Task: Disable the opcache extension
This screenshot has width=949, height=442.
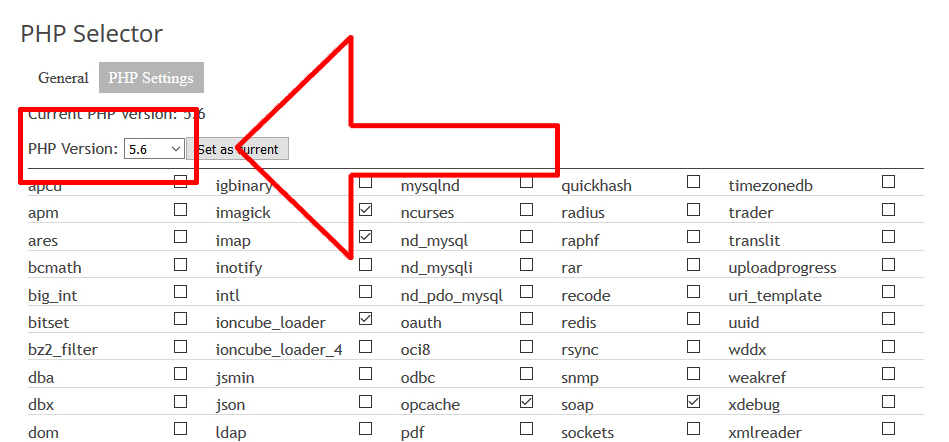Action: click(x=526, y=402)
